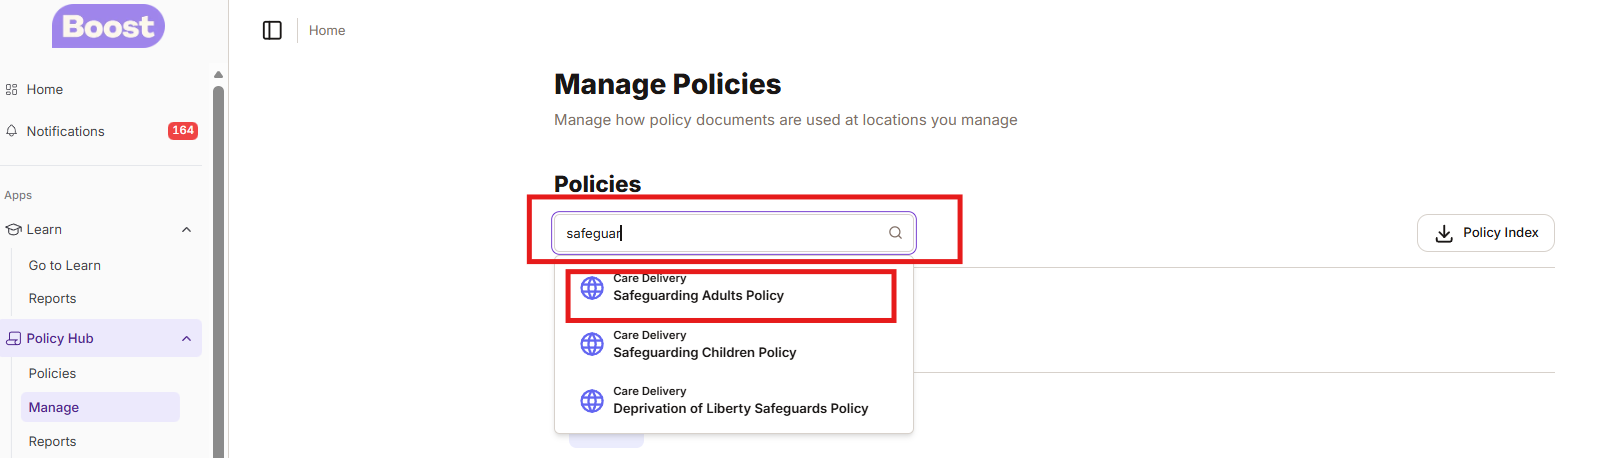
Task: Click the 164 notifications badge
Action: pyautogui.click(x=183, y=131)
